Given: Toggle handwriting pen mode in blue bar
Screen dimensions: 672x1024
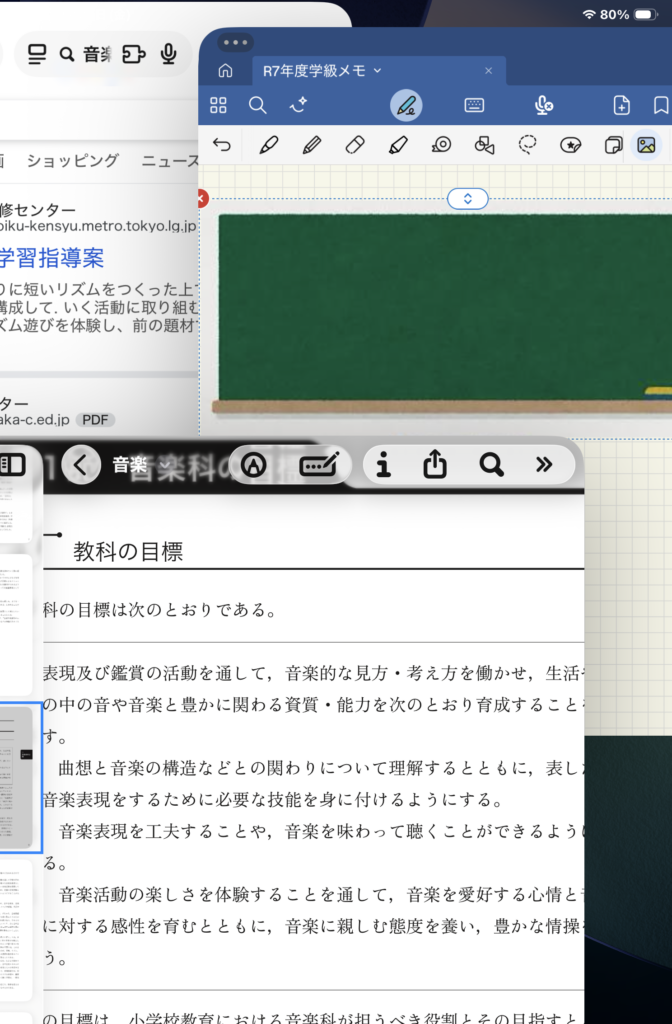Looking at the screenshot, I should coord(406,105).
